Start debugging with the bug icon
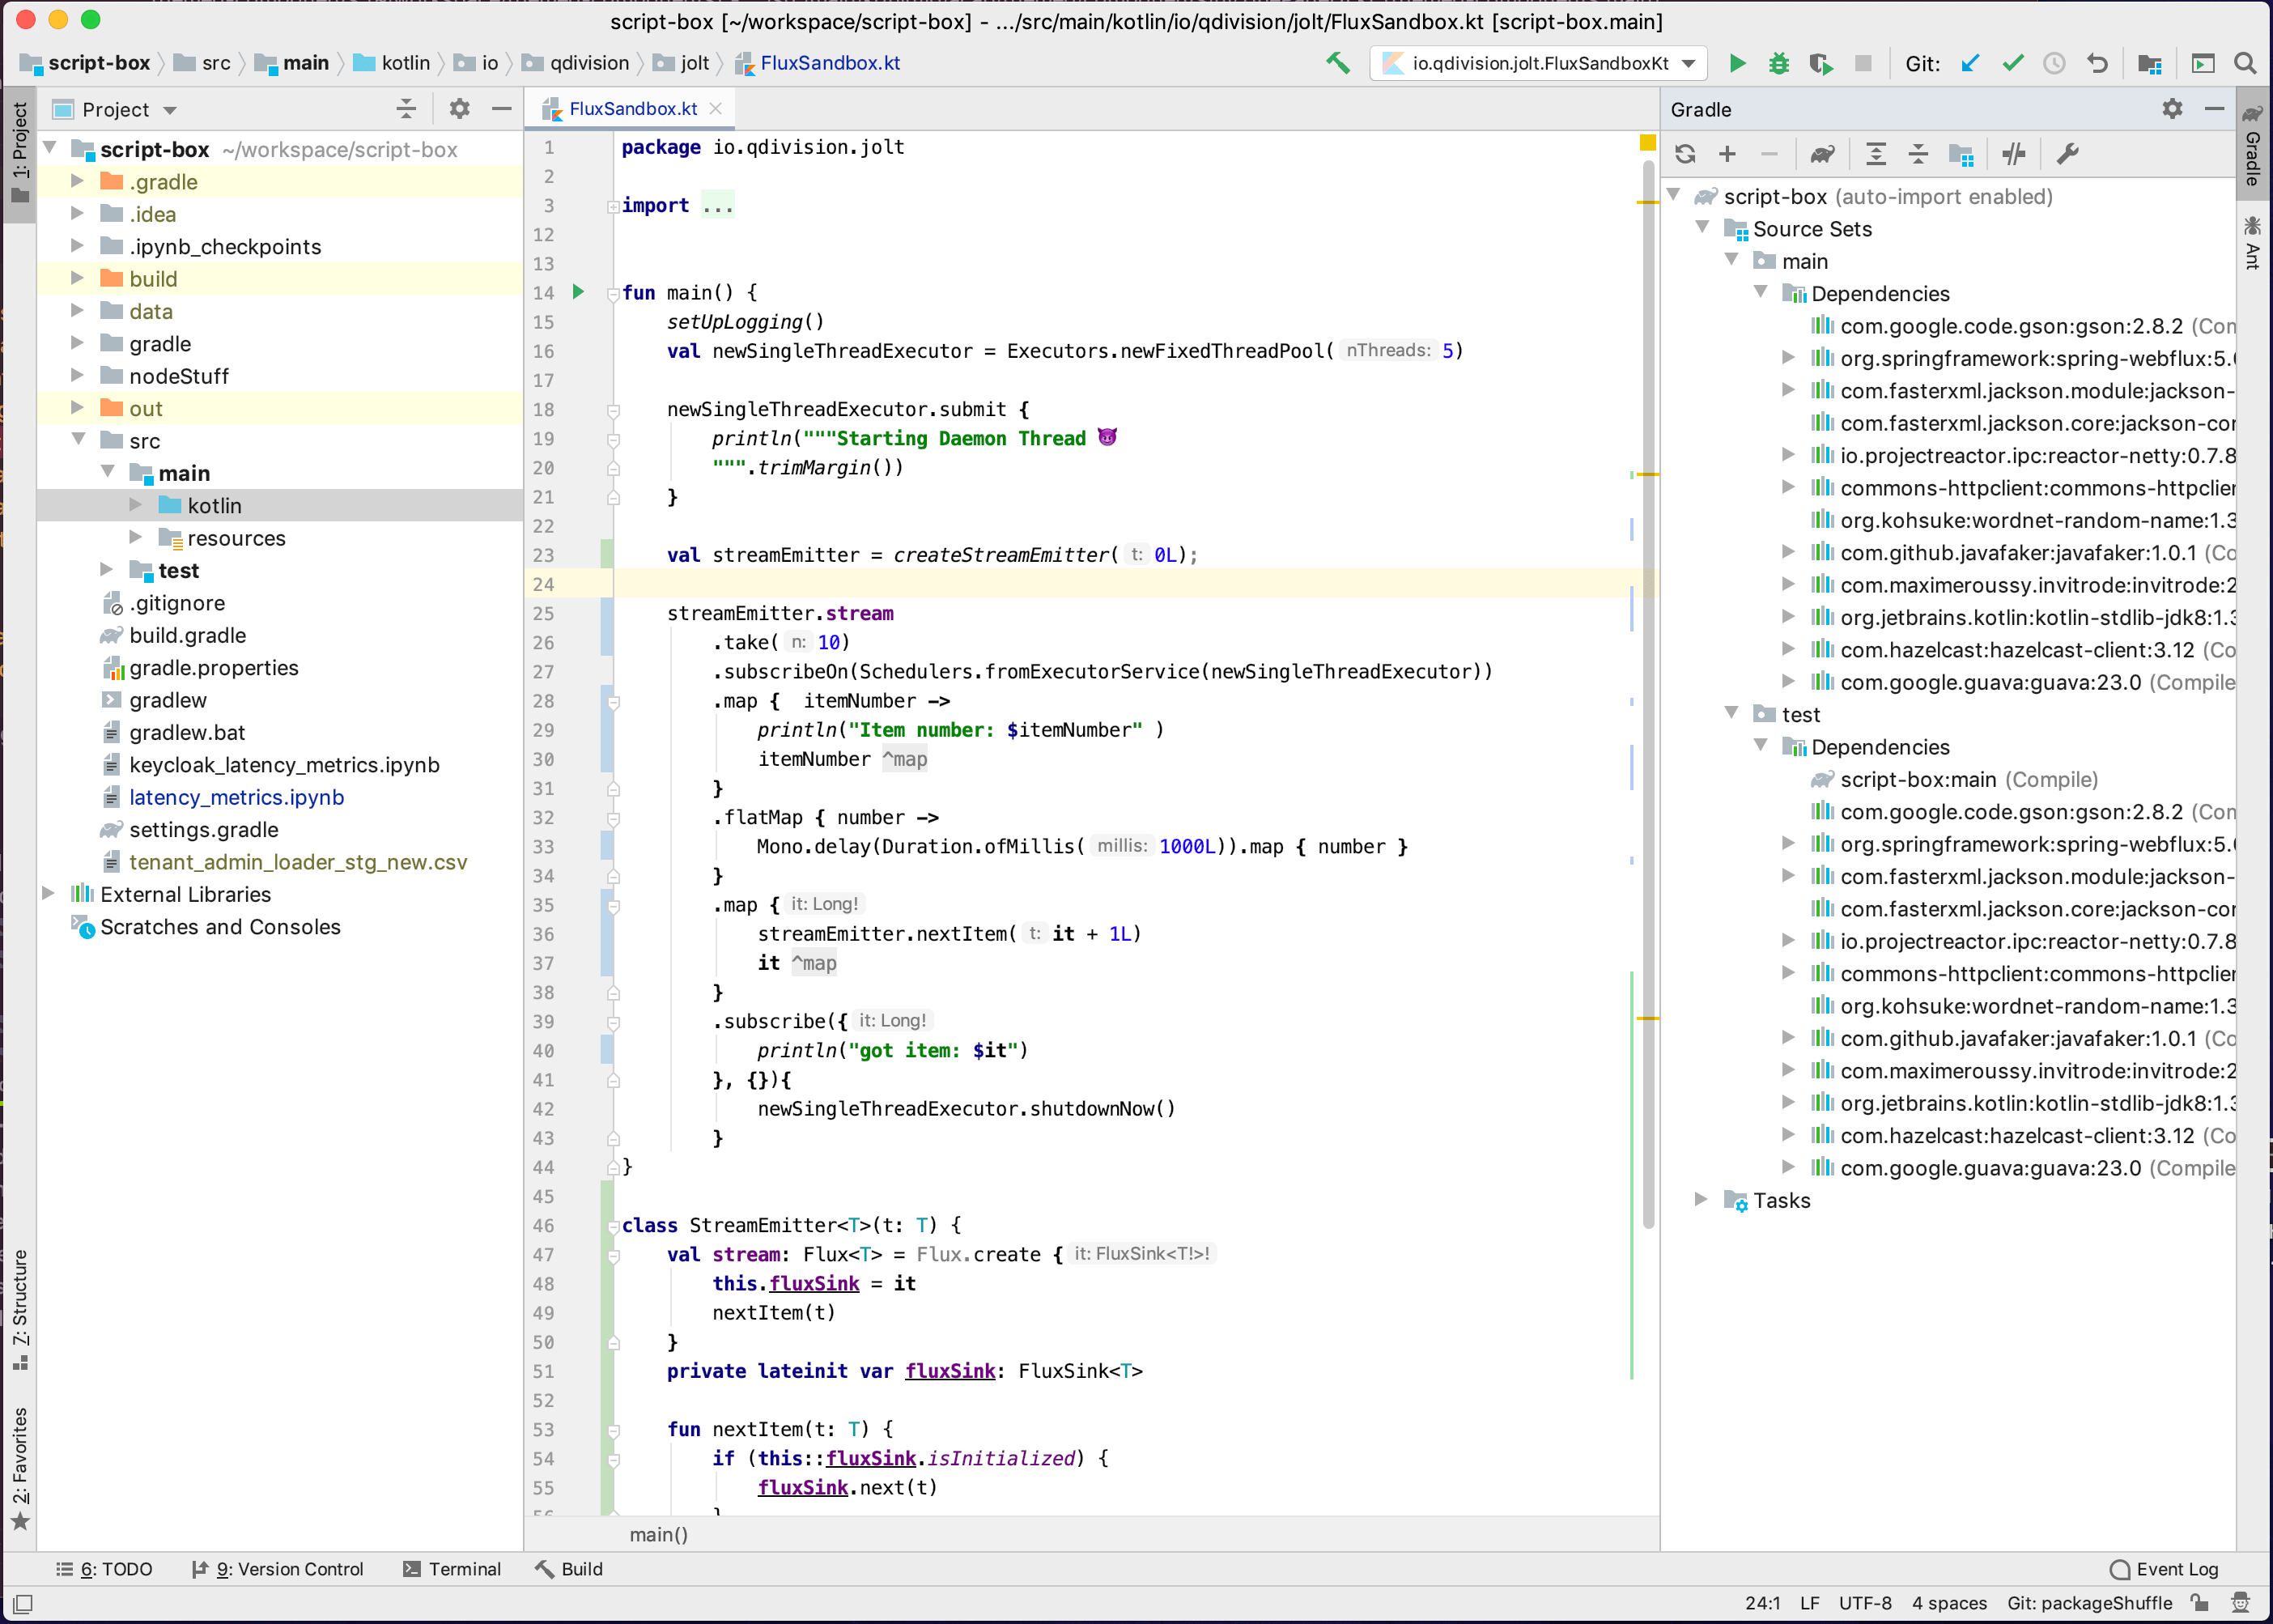2273x1624 pixels. (x=1778, y=64)
